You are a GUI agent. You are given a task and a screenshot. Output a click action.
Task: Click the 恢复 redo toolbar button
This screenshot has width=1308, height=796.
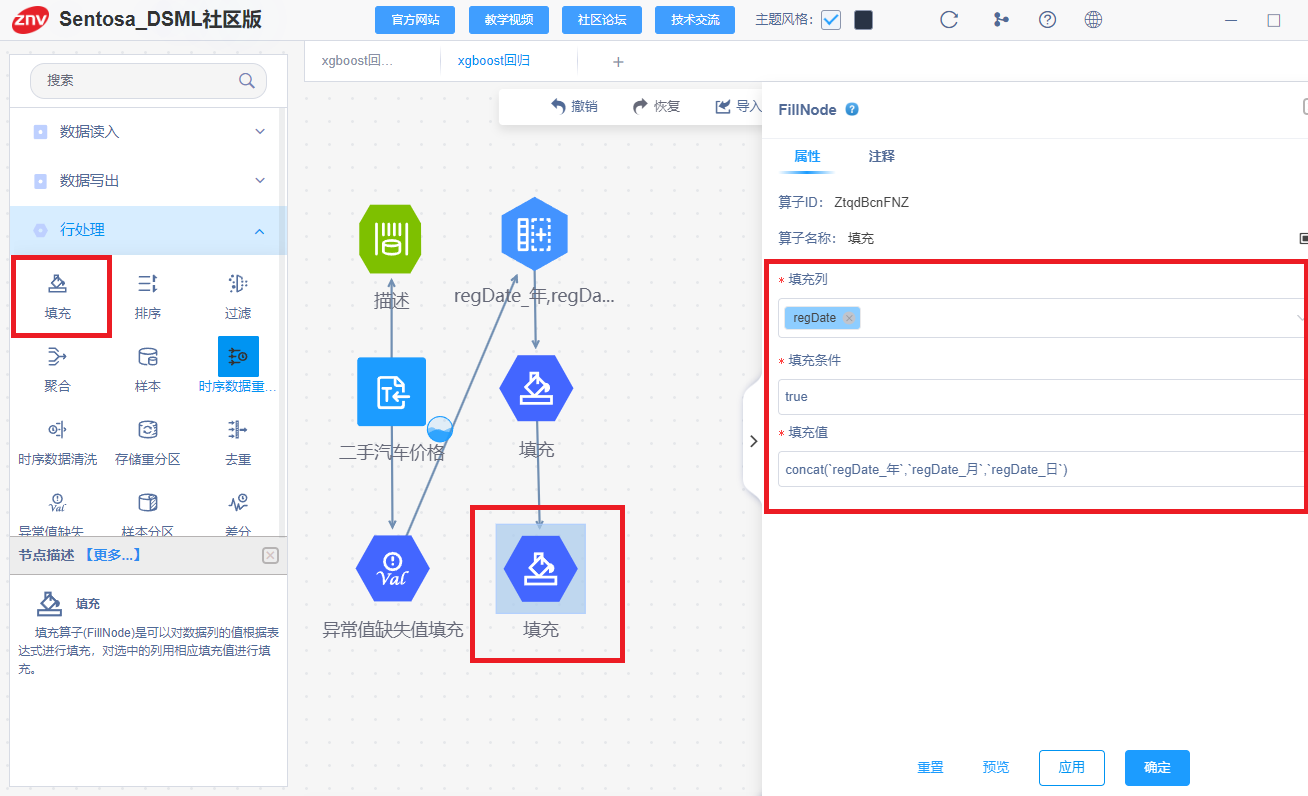click(657, 106)
